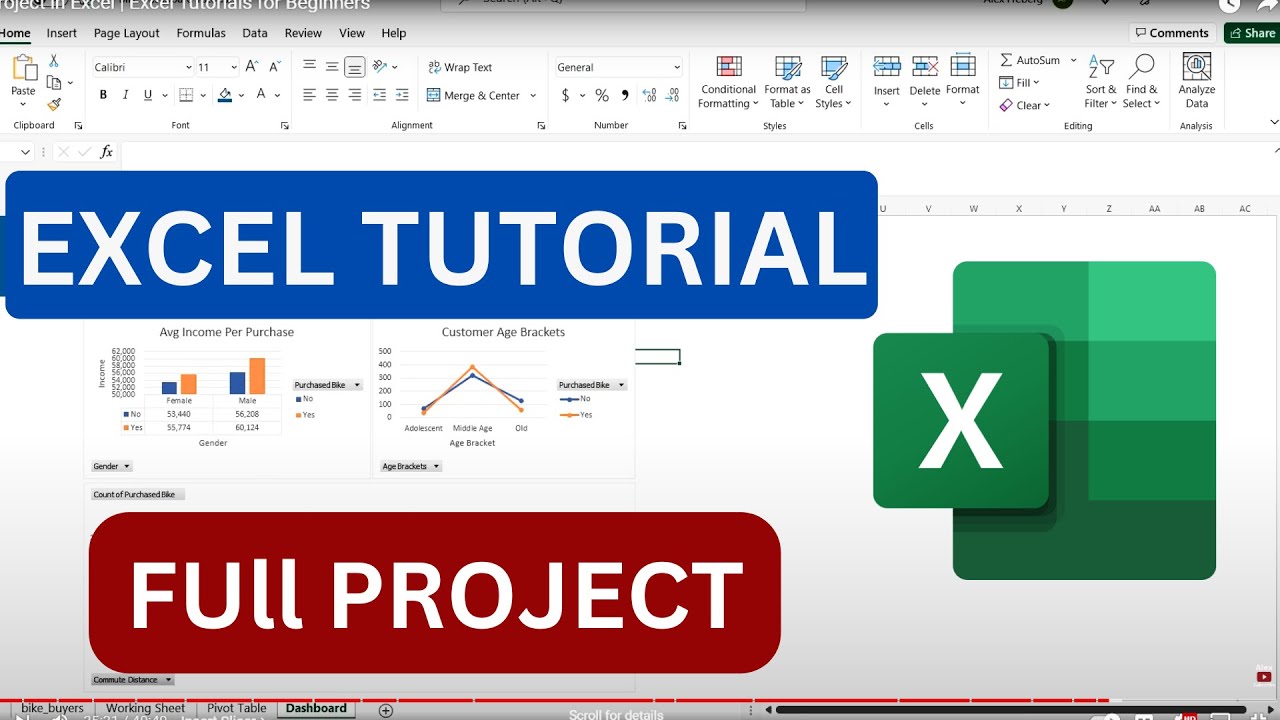Click the Paste clipboard icon
1280x720 pixels.
[23, 68]
